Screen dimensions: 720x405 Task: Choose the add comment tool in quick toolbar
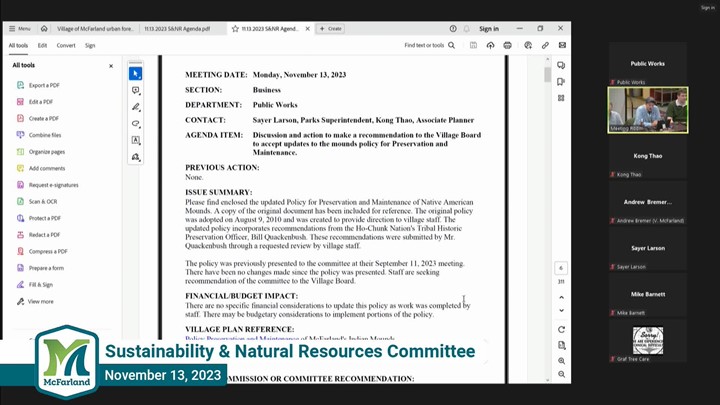point(135,90)
